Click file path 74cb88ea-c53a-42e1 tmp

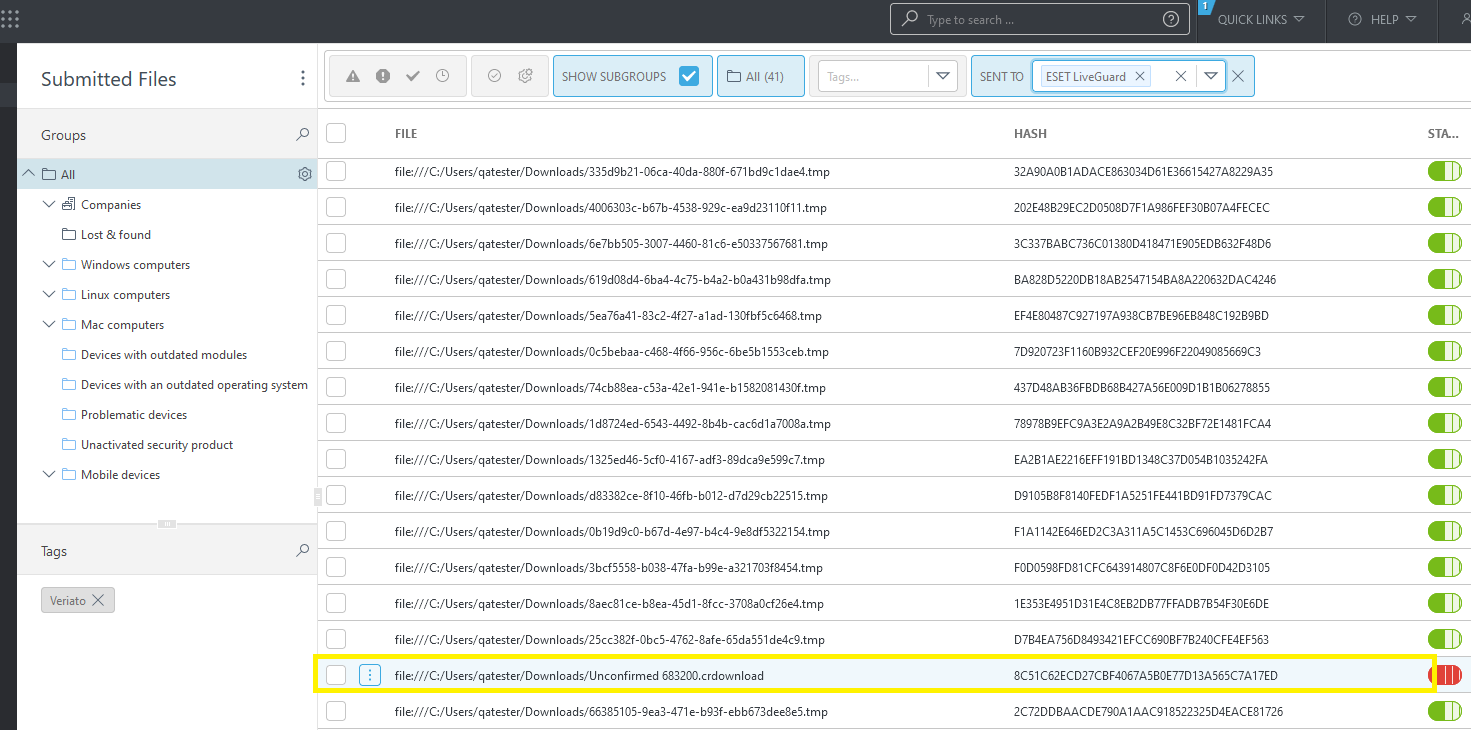click(x=610, y=387)
